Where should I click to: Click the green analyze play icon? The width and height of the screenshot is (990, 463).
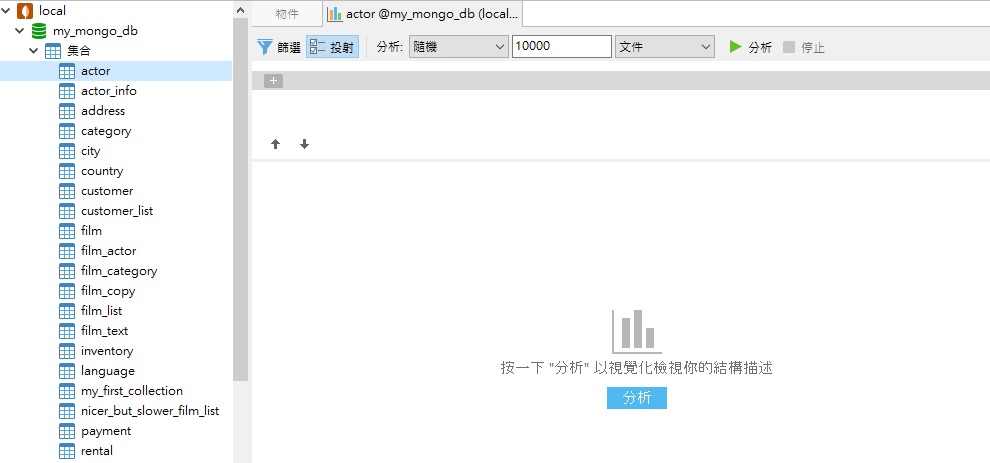(x=736, y=47)
